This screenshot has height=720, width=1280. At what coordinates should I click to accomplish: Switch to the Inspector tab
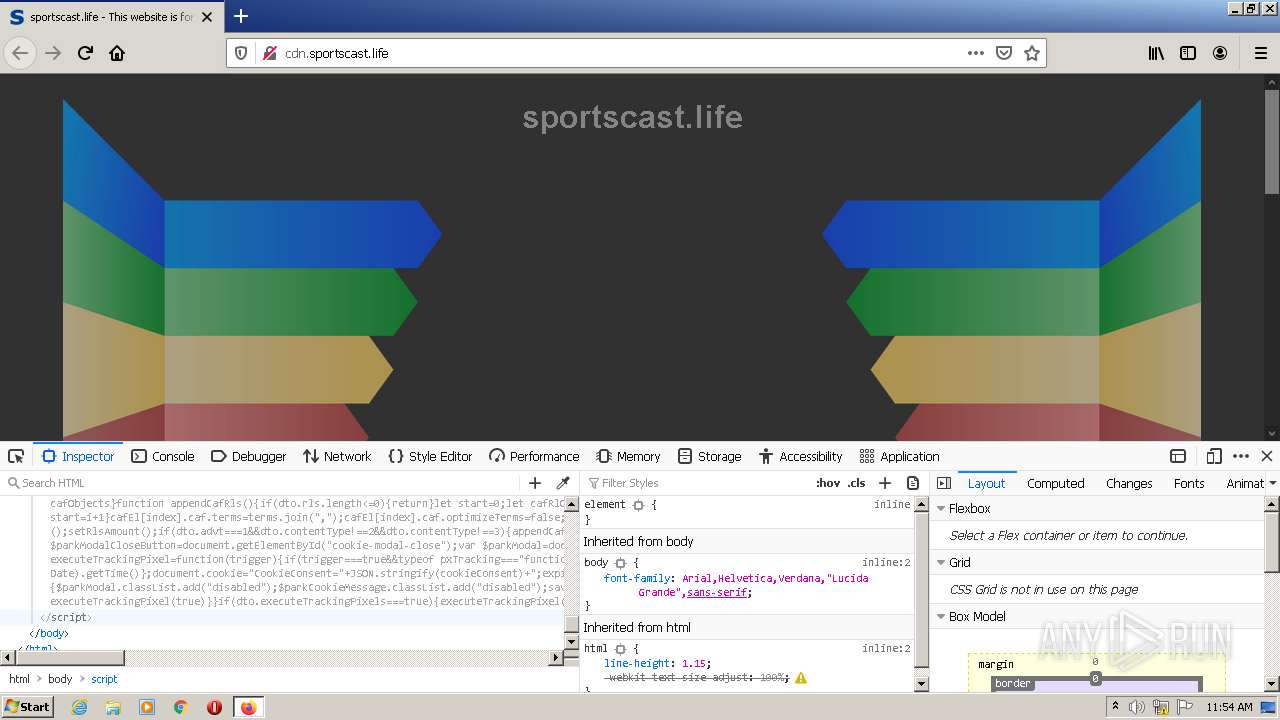pos(78,456)
